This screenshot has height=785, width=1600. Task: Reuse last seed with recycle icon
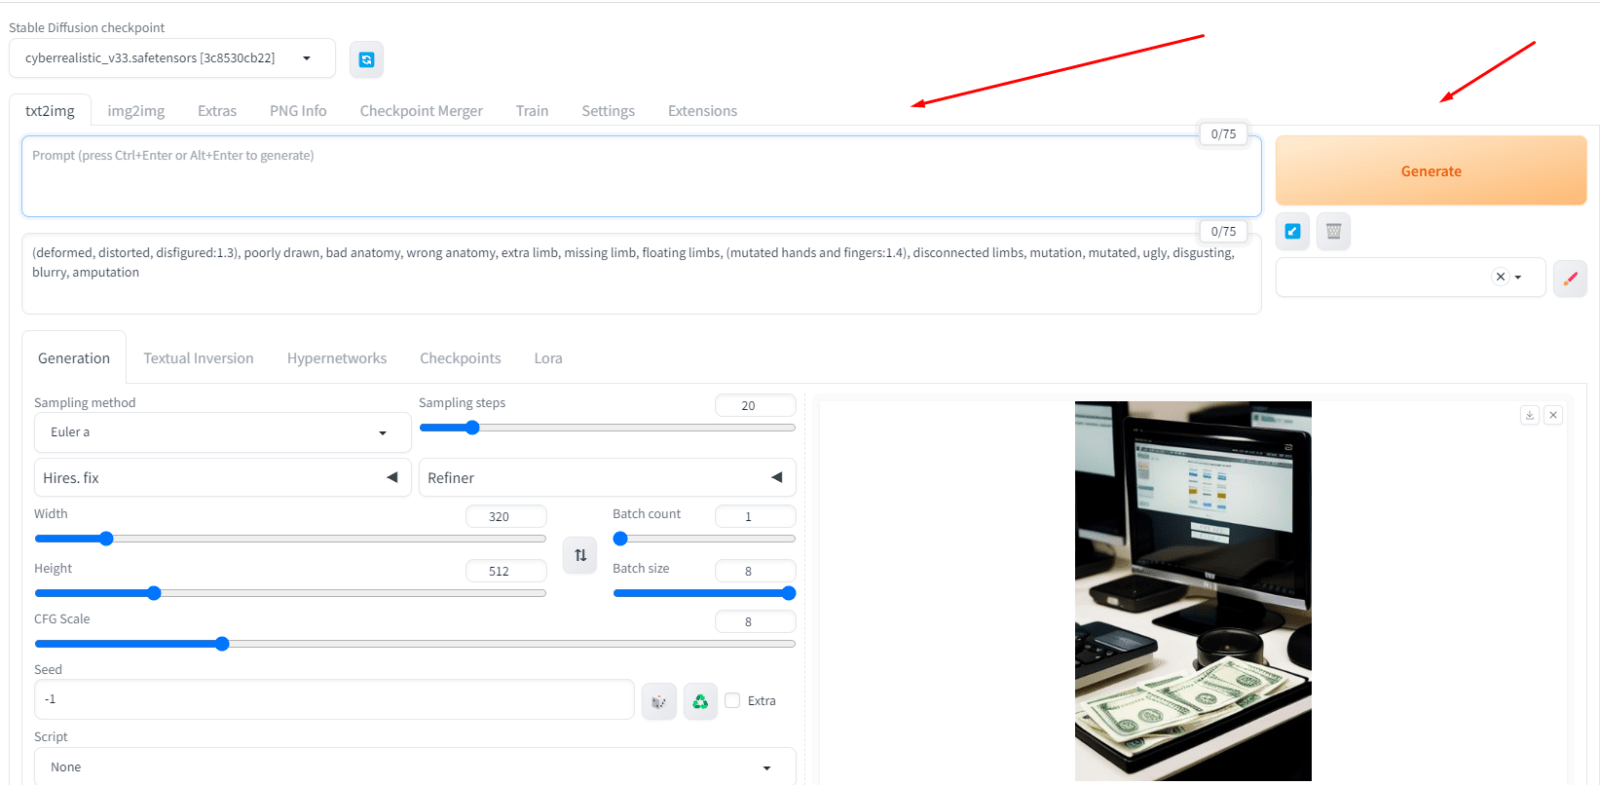pyautogui.click(x=700, y=701)
